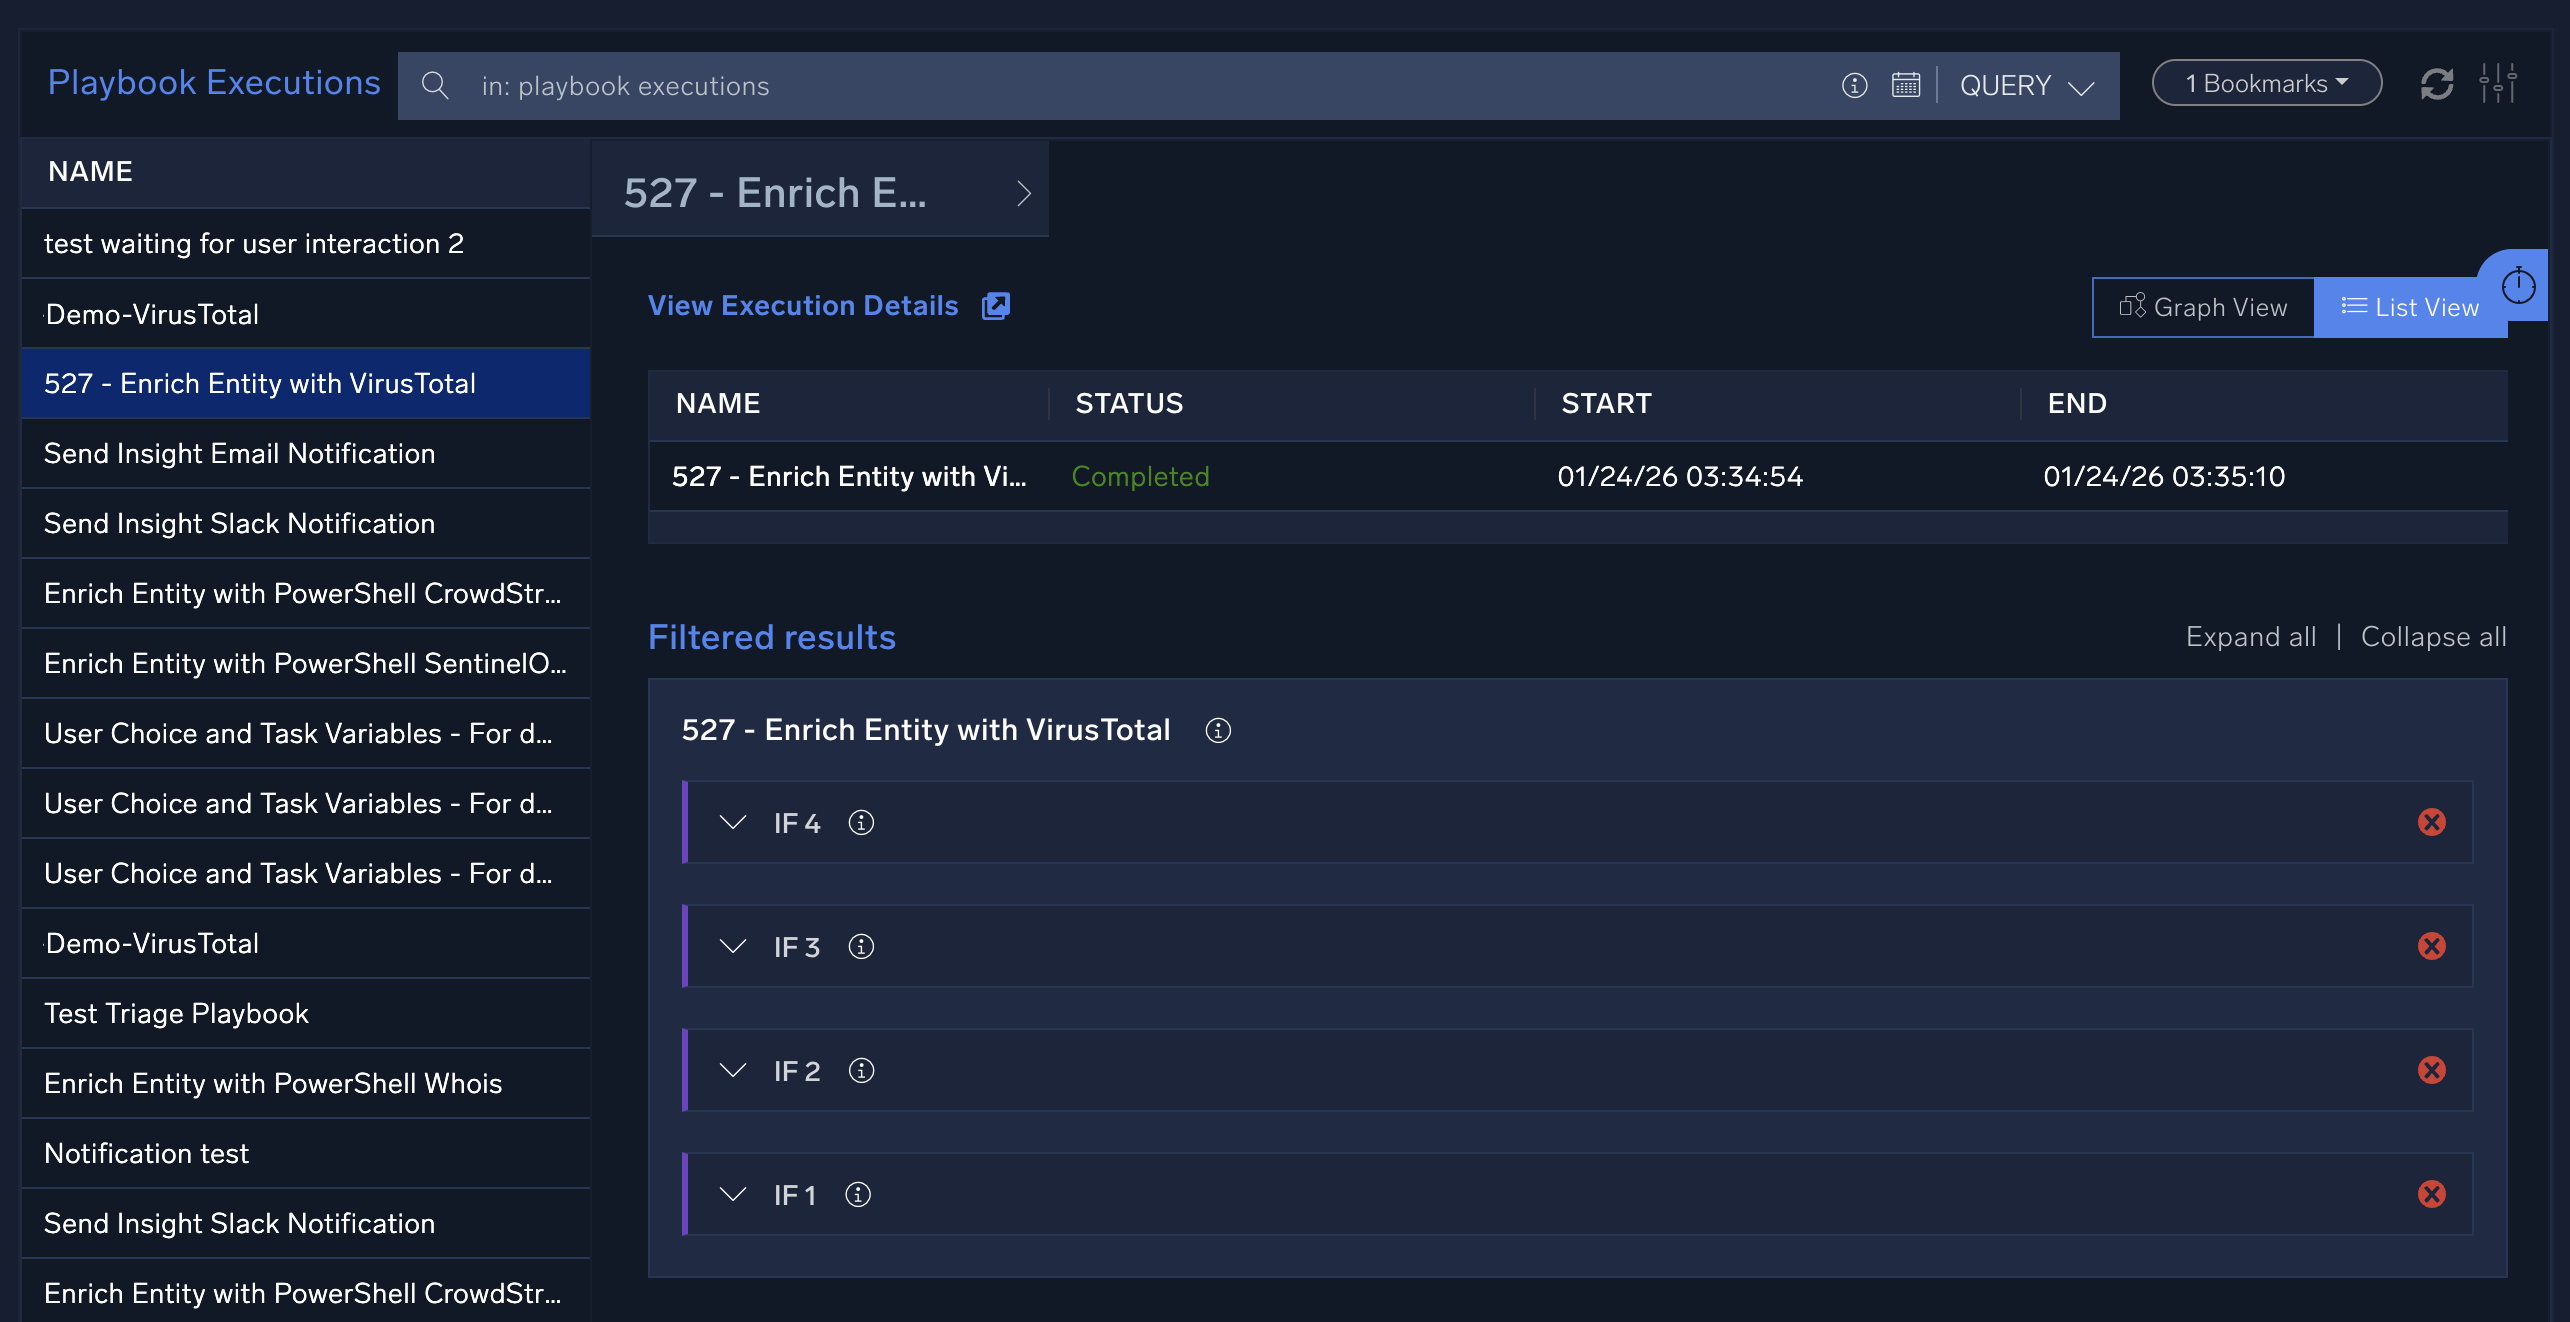The image size is (2570, 1322).
Task: Click the search bar info icon
Action: point(1854,86)
